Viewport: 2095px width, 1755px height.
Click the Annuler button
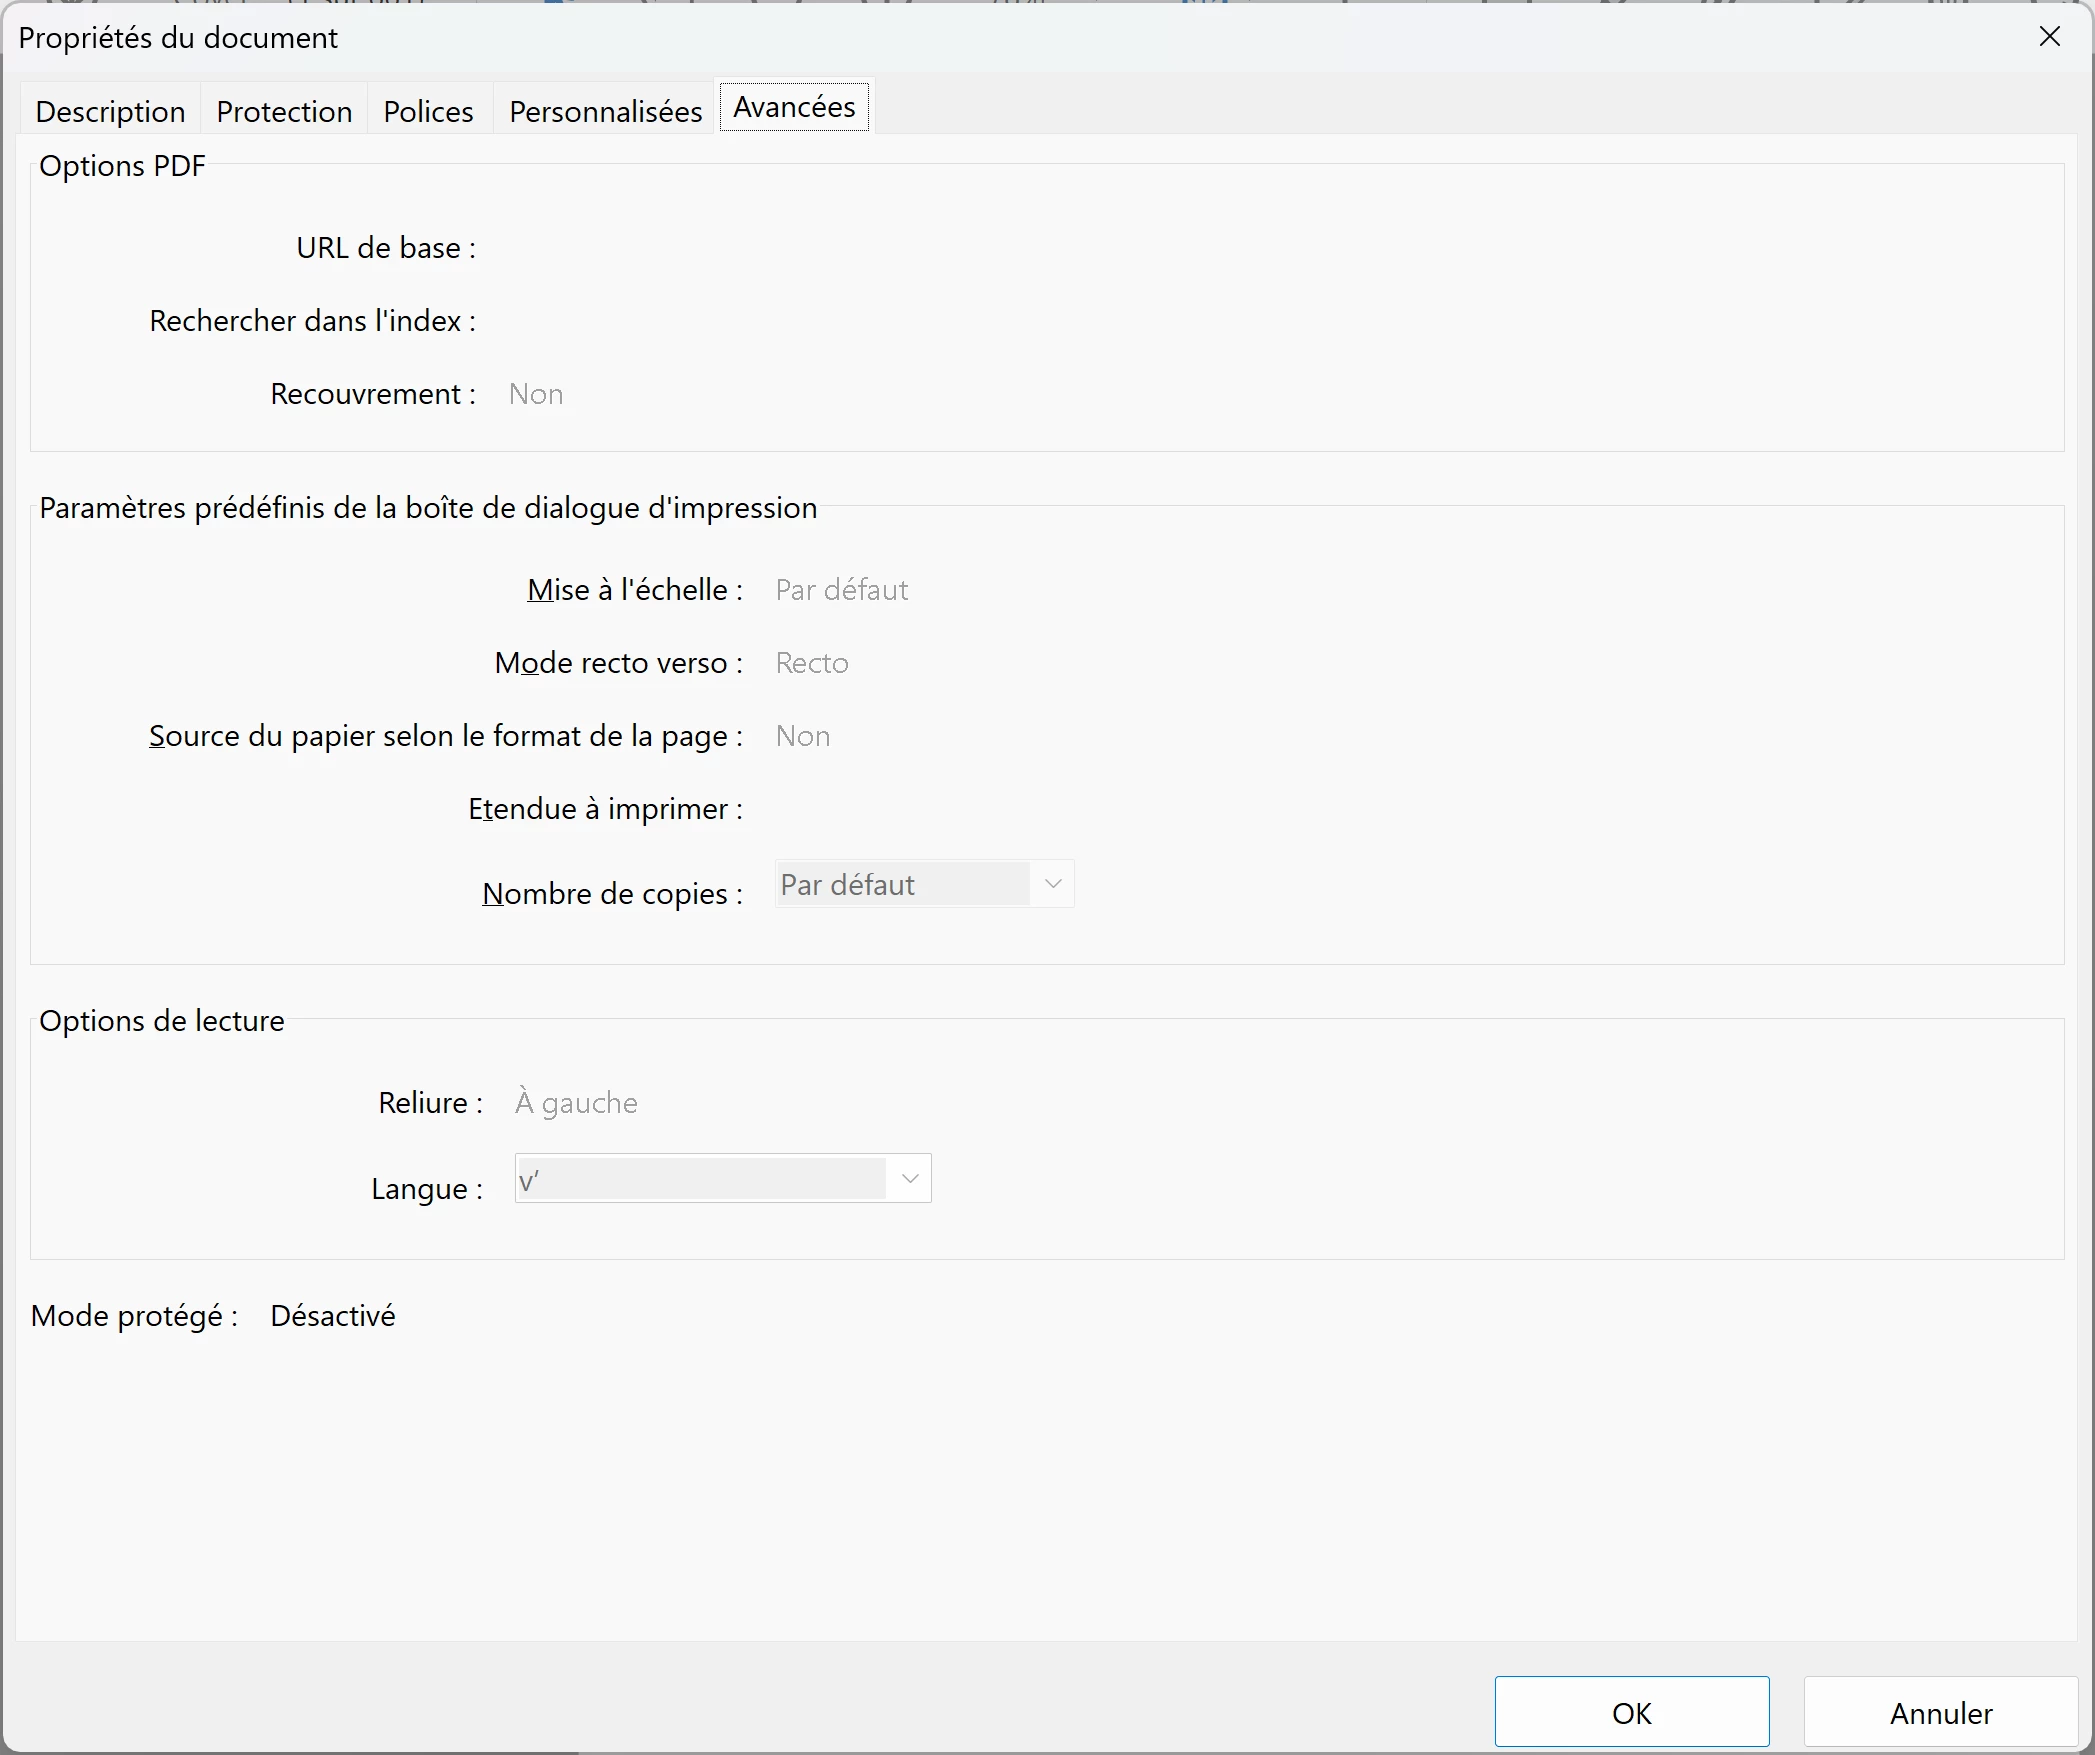pyautogui.click(x=1940, y=1713)
